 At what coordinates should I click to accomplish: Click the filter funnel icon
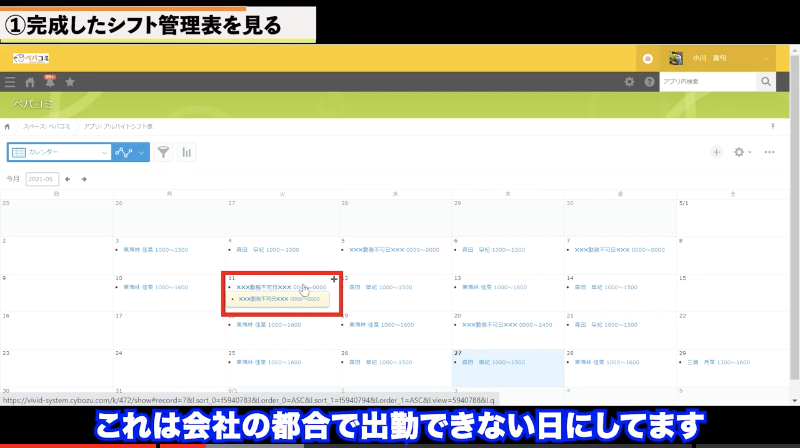coord(162,152)
